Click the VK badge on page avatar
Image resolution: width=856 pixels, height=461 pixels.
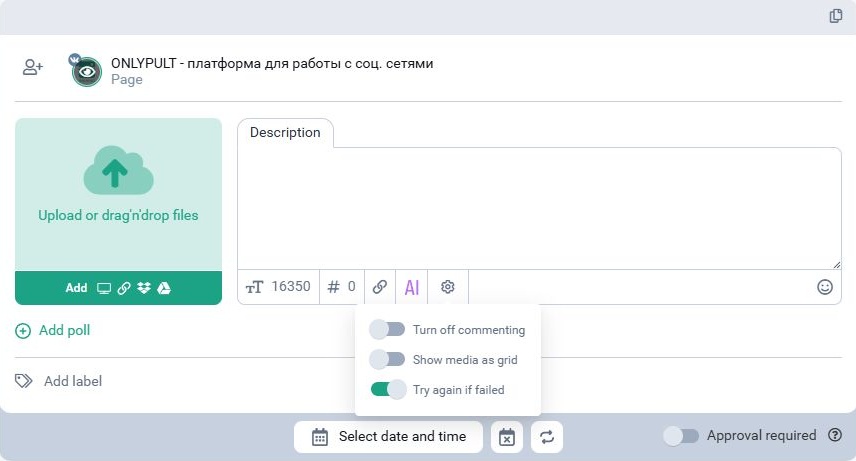[x=75, y=59]
